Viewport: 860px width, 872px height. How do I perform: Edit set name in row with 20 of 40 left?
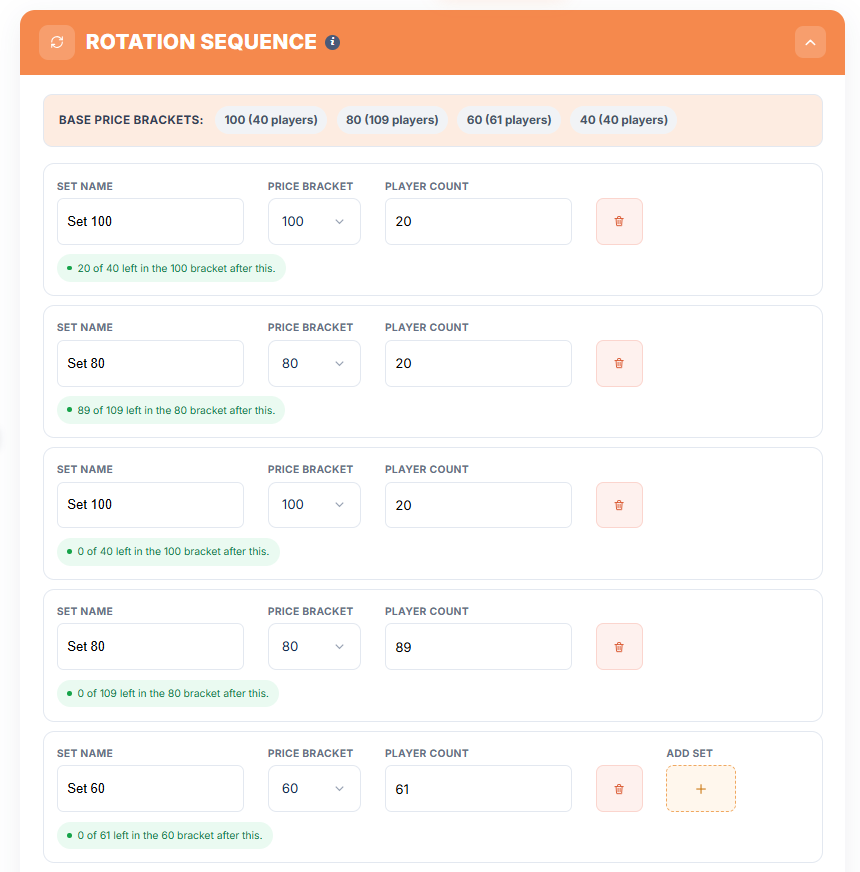click(x=150, y=221)
